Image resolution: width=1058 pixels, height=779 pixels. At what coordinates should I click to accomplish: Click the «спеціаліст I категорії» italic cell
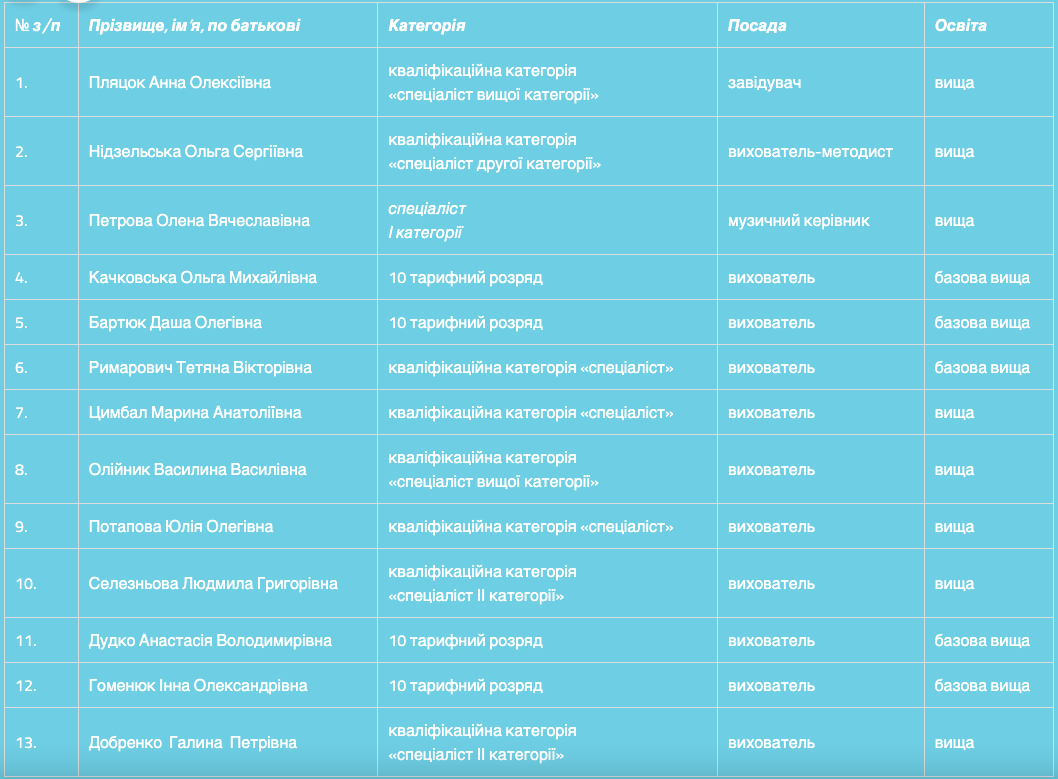coord(427,221)
